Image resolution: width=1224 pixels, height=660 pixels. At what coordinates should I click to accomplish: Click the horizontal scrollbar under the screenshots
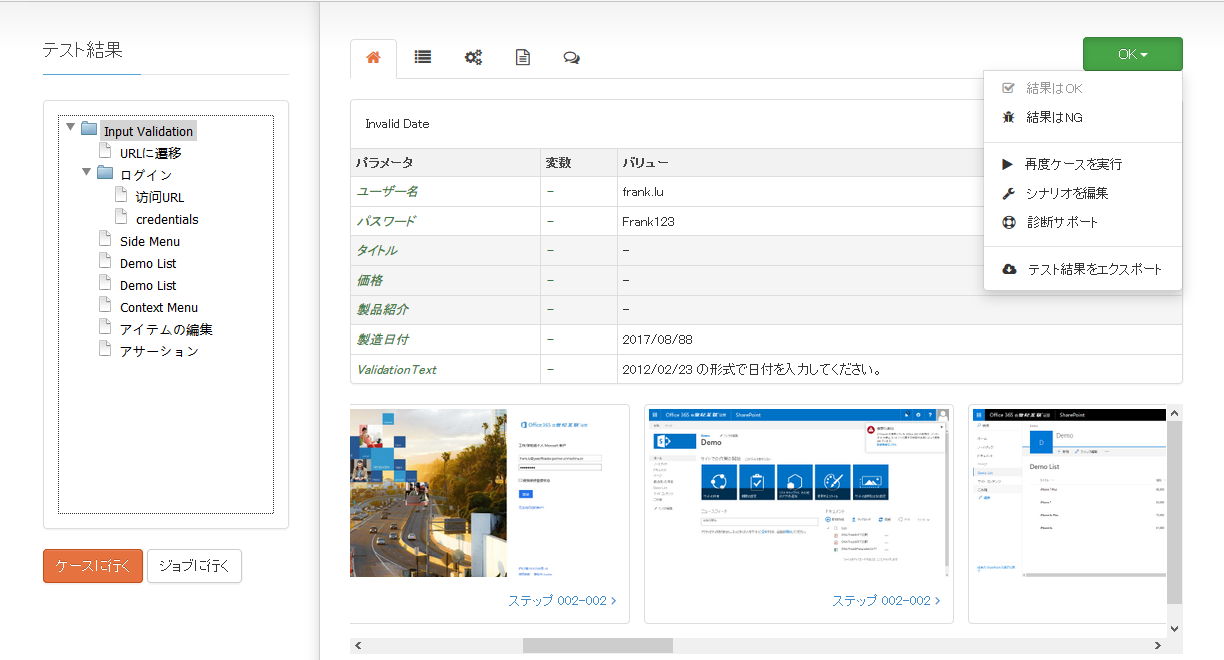click(x=611, y=645)
